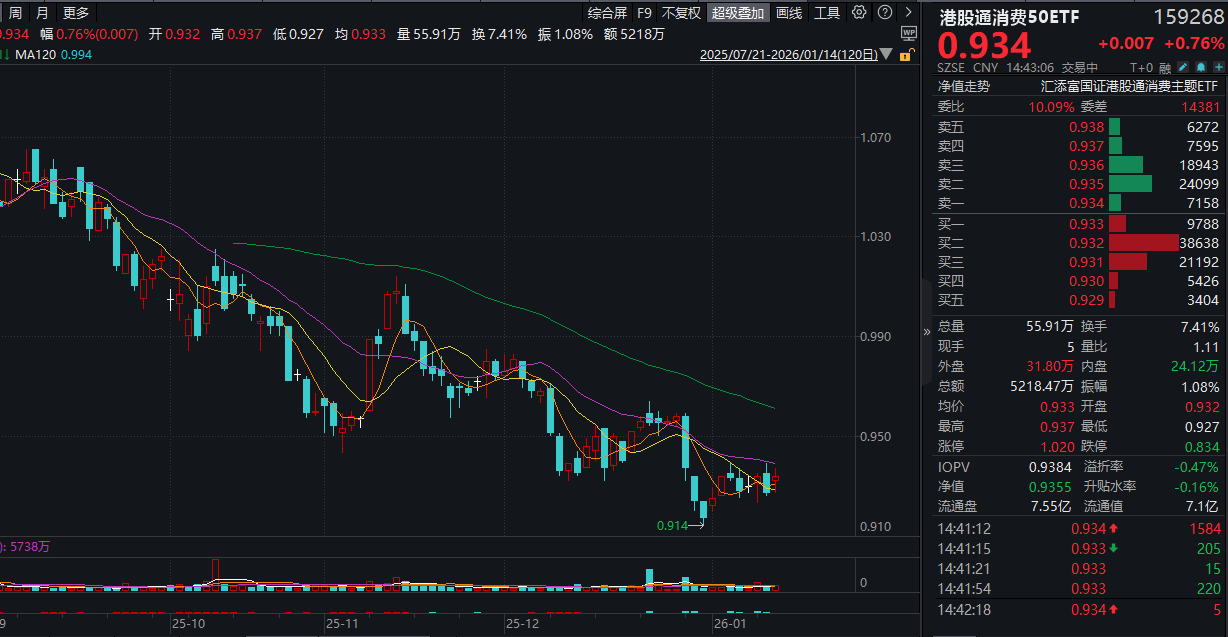1228x637 pixels.
Task: Open the date range dropdown triangle
Action: click(x=888, y=56)
